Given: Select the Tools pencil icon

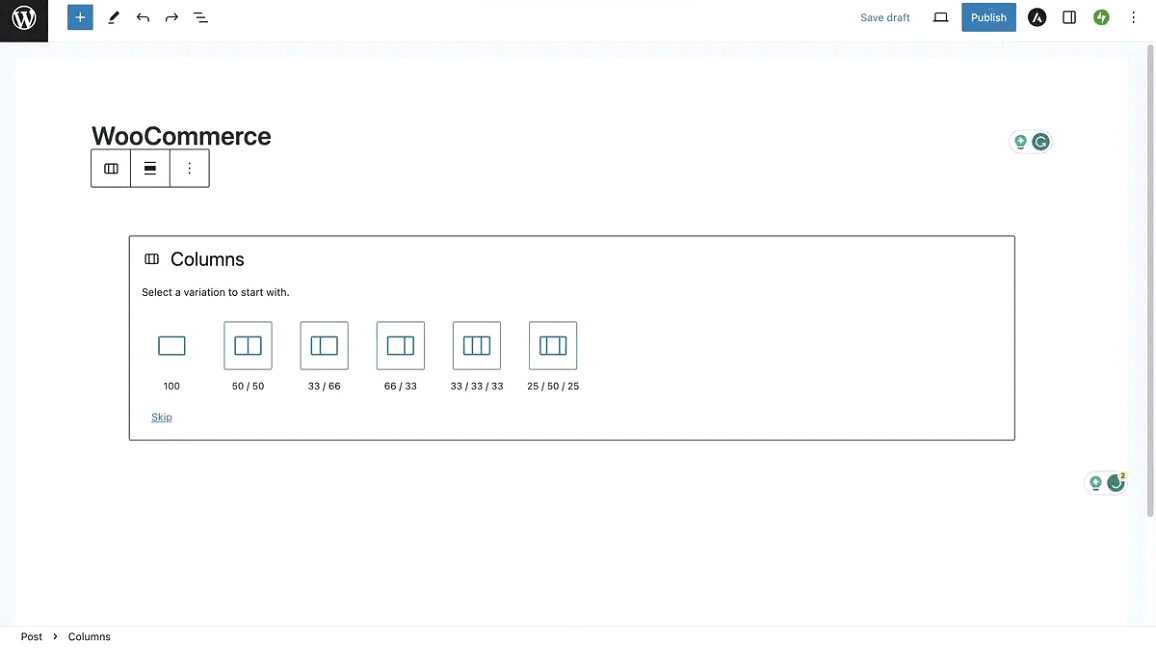Looking at the screenshot, I should click(x=114, y=18).
